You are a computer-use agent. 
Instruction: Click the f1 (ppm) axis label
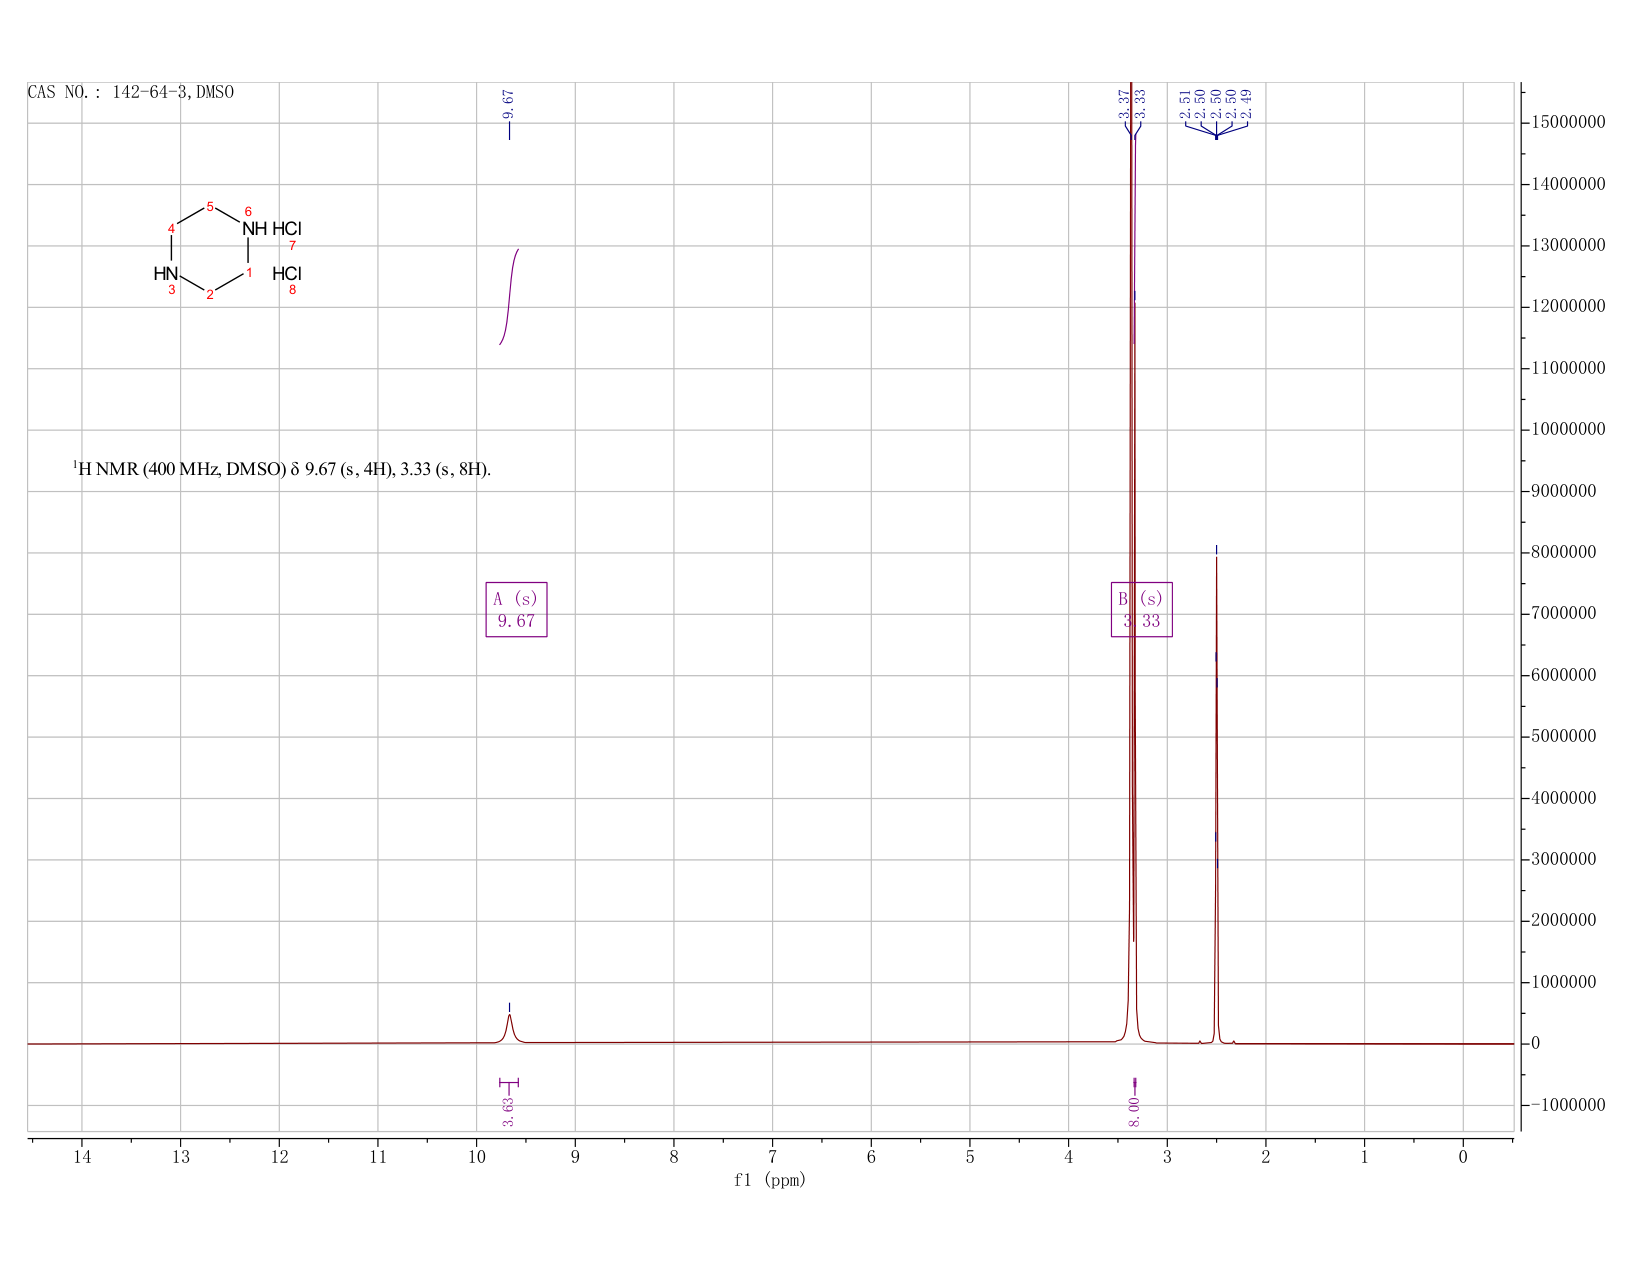point(769,1180)
